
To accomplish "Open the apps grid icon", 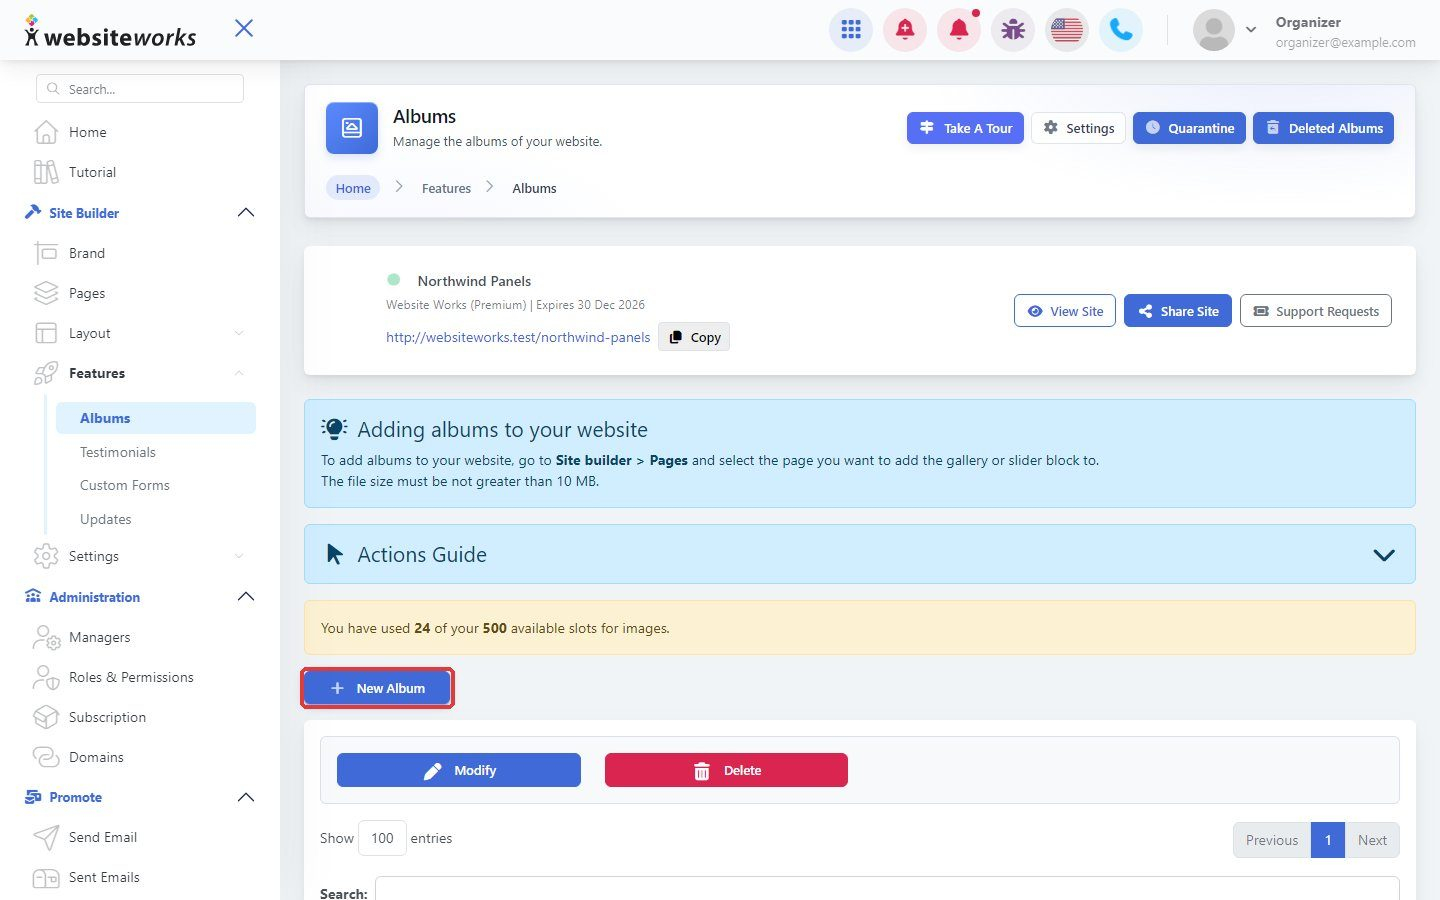I will (851, 30).
